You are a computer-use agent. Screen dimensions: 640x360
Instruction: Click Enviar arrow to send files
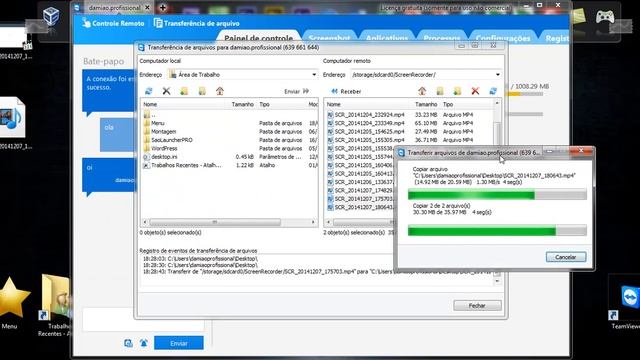coord(297,91)
